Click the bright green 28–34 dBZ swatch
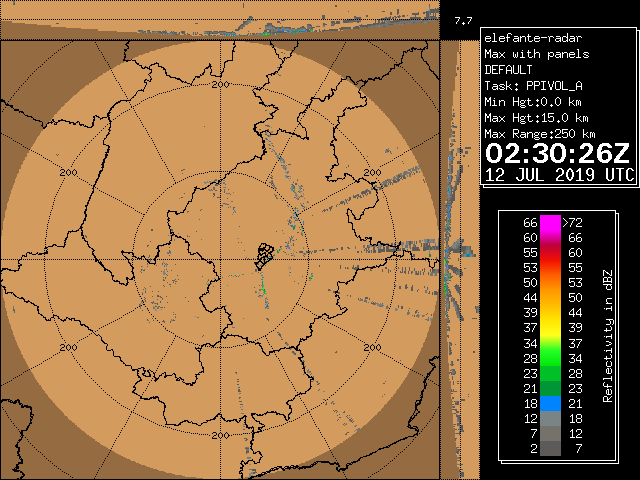The height and width of the screenshot is (480, 640). 550,357
